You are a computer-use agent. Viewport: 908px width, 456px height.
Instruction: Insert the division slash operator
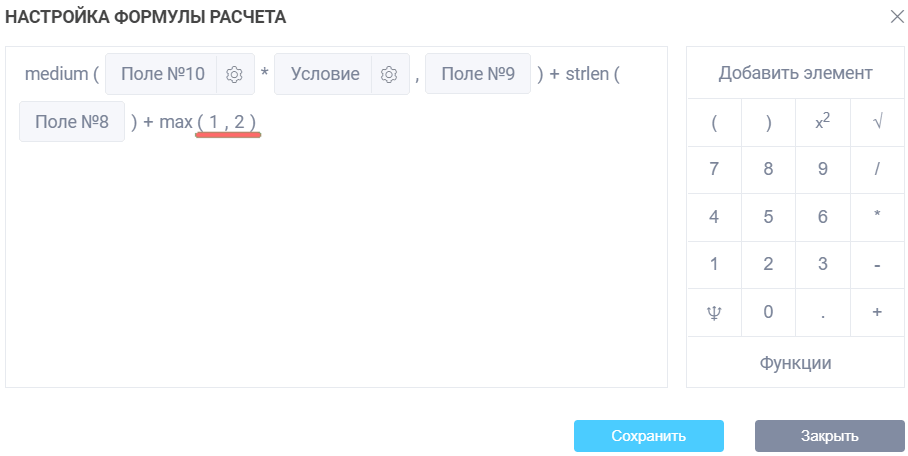coord(877,169)
